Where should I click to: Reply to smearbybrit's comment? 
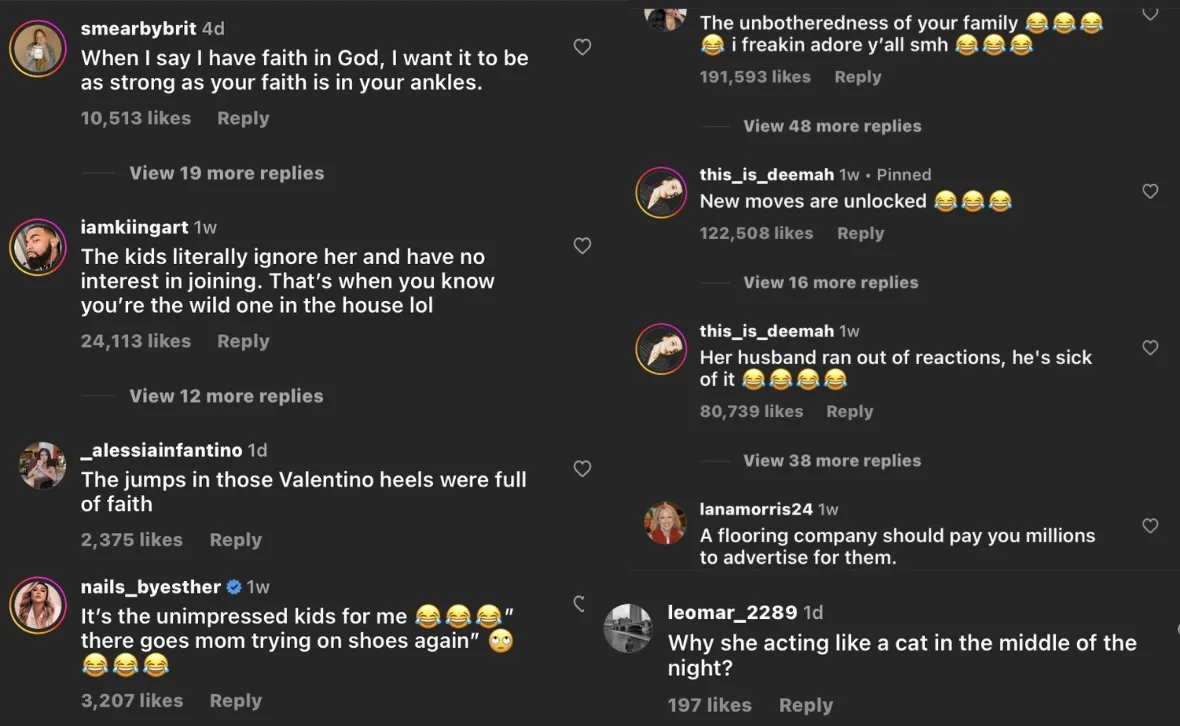[243, 118]
